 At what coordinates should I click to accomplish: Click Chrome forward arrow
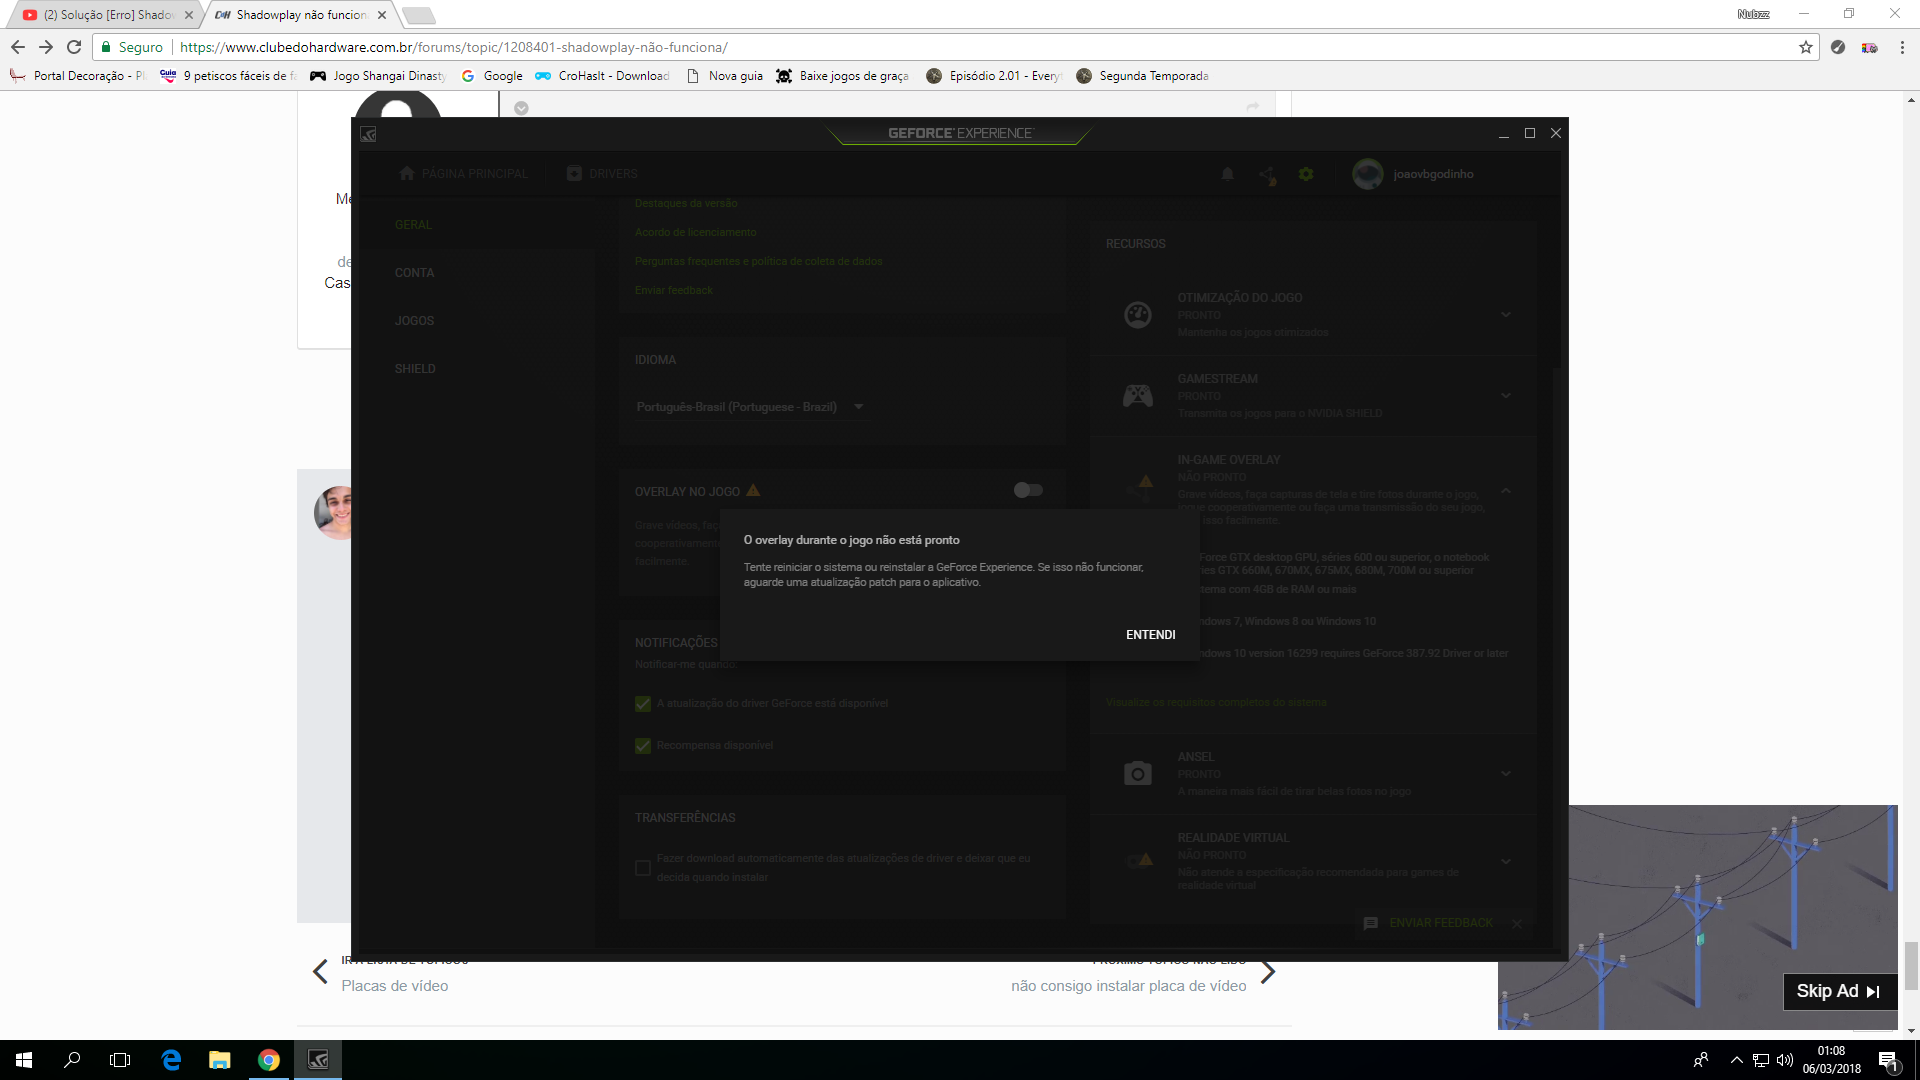point(46,47)
